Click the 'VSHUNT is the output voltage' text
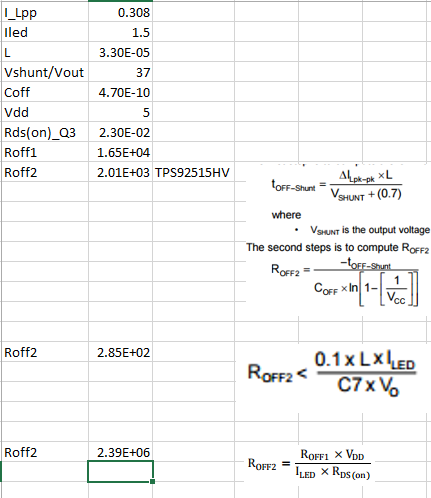 tap(370, 230)
